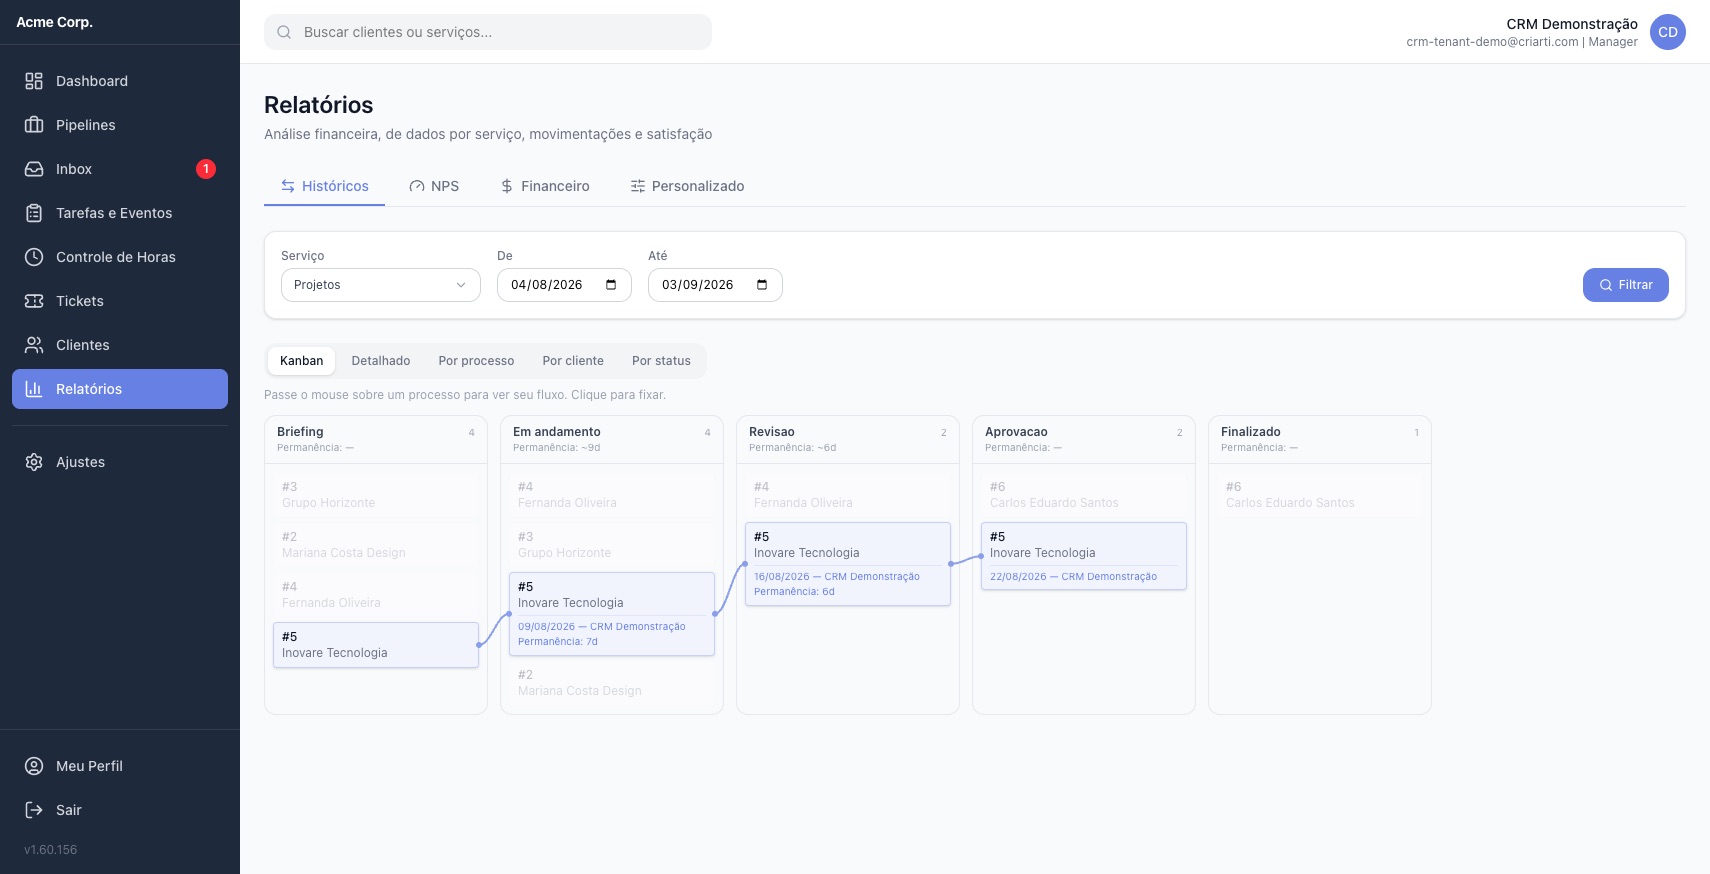Click card #3 Grupo Horizonte in Em andamento
This screenshot has height=874, width=1710.
pyautogui.click(x=612, y=545)
